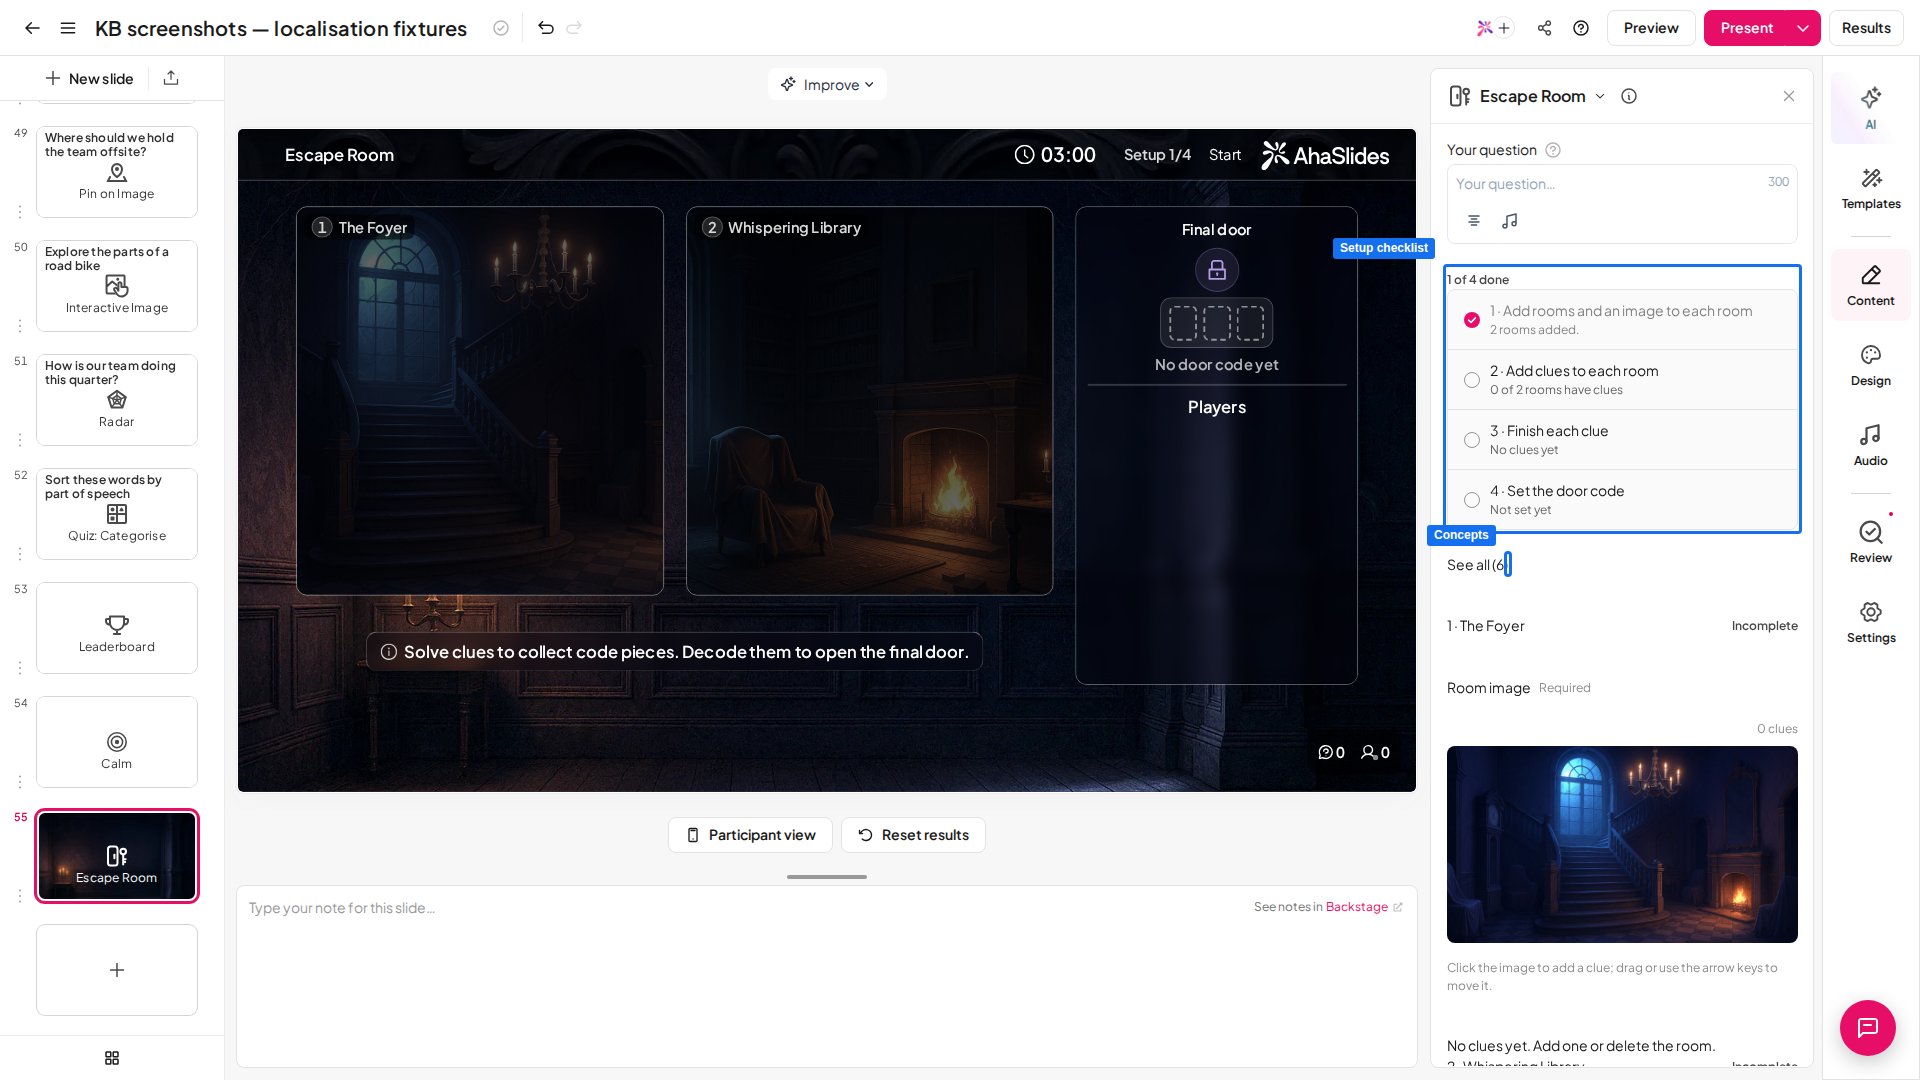
Task: Undo the last action
Action: pos(546,28)
